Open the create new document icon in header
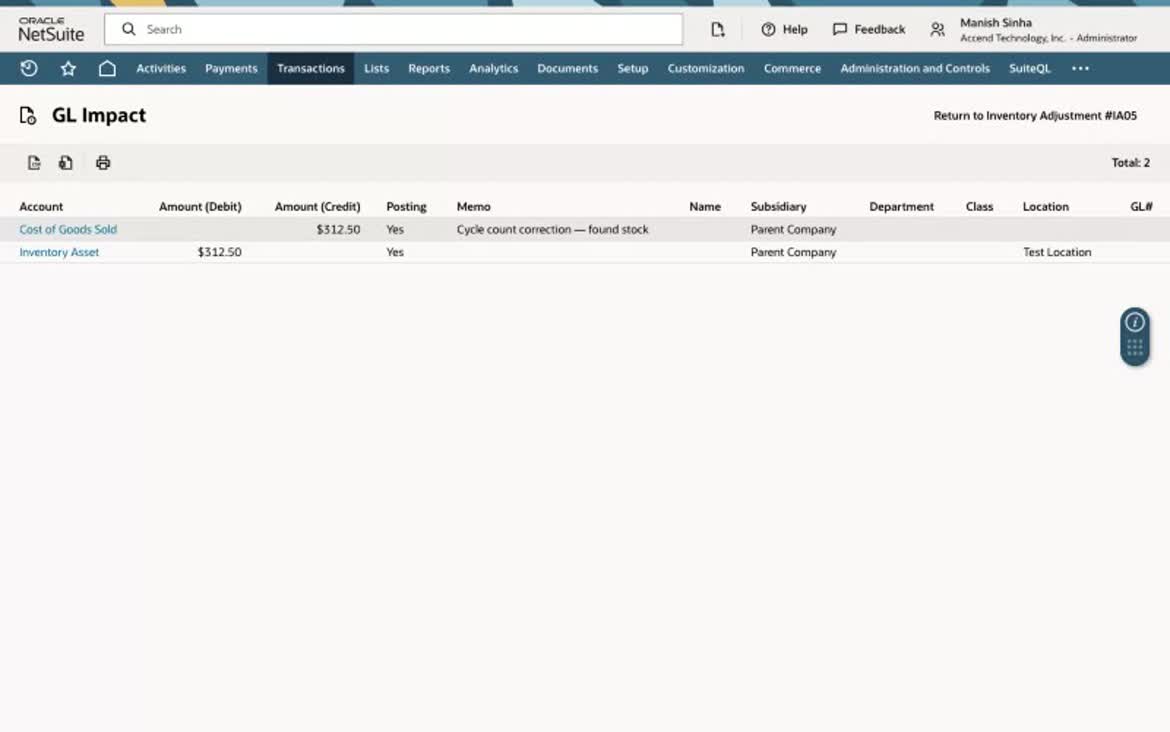Viewport: 1170px width, 732px height. coord(718,29)
